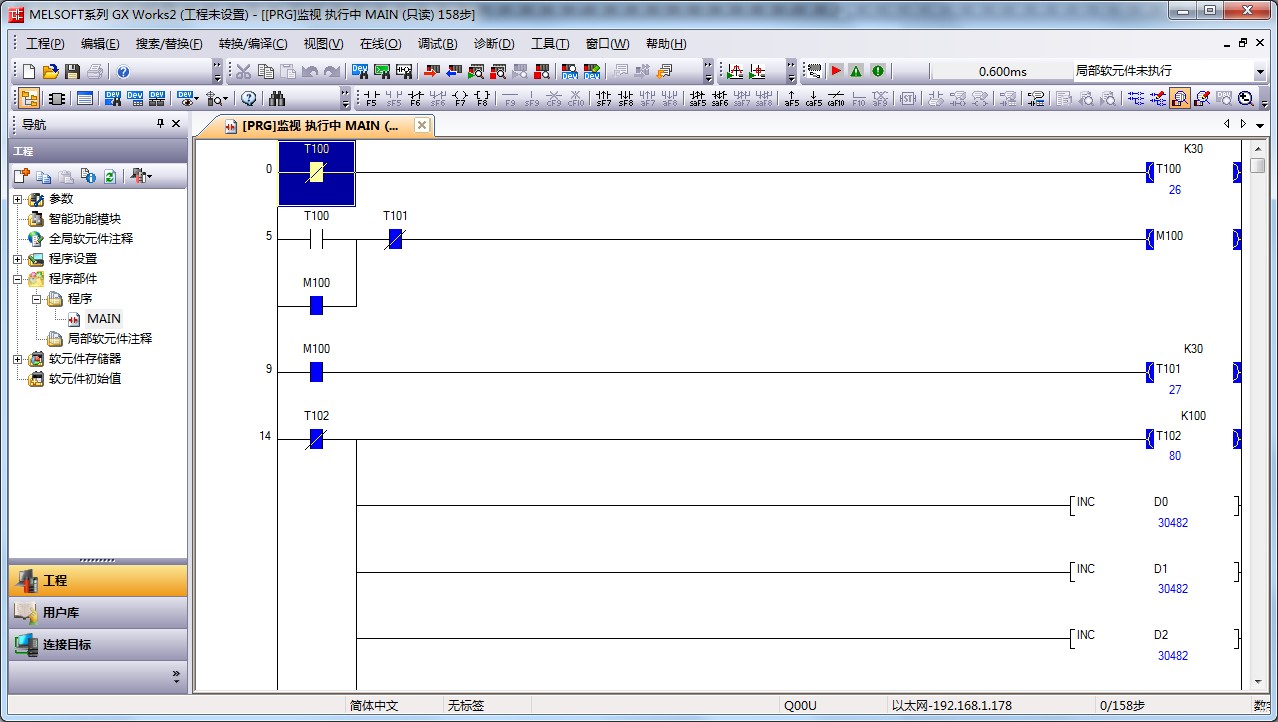Open the 诊断(D) menu
Screen dimensions: 1278x722
pyautogui.click(x=494, y=44)
